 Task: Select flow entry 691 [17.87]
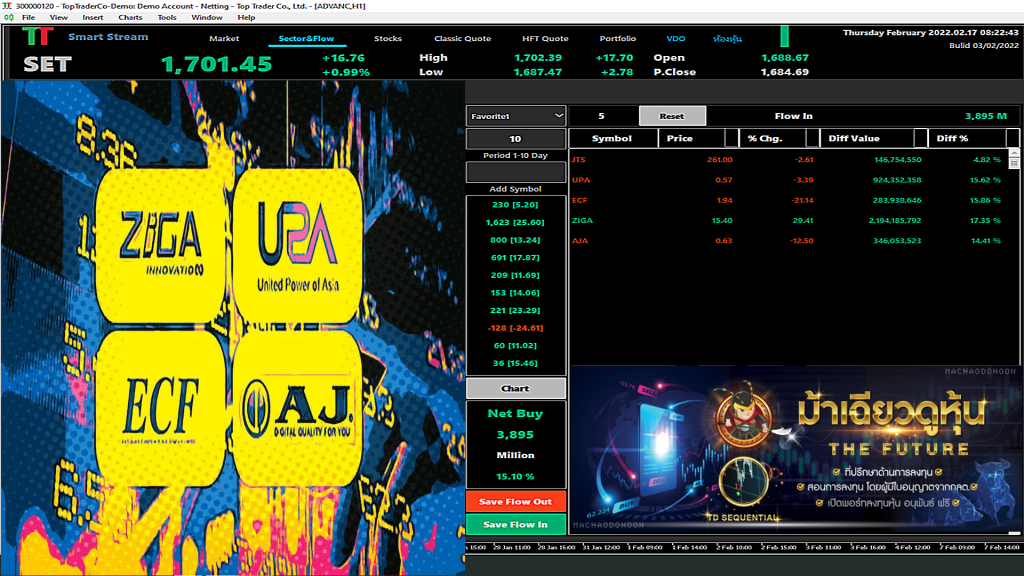515,257
